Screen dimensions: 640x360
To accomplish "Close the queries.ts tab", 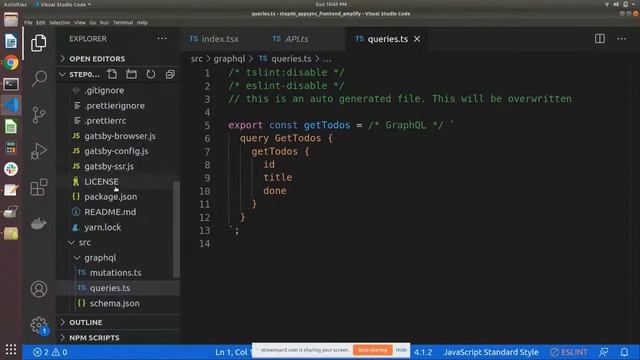I will click(x=417, y=39).
